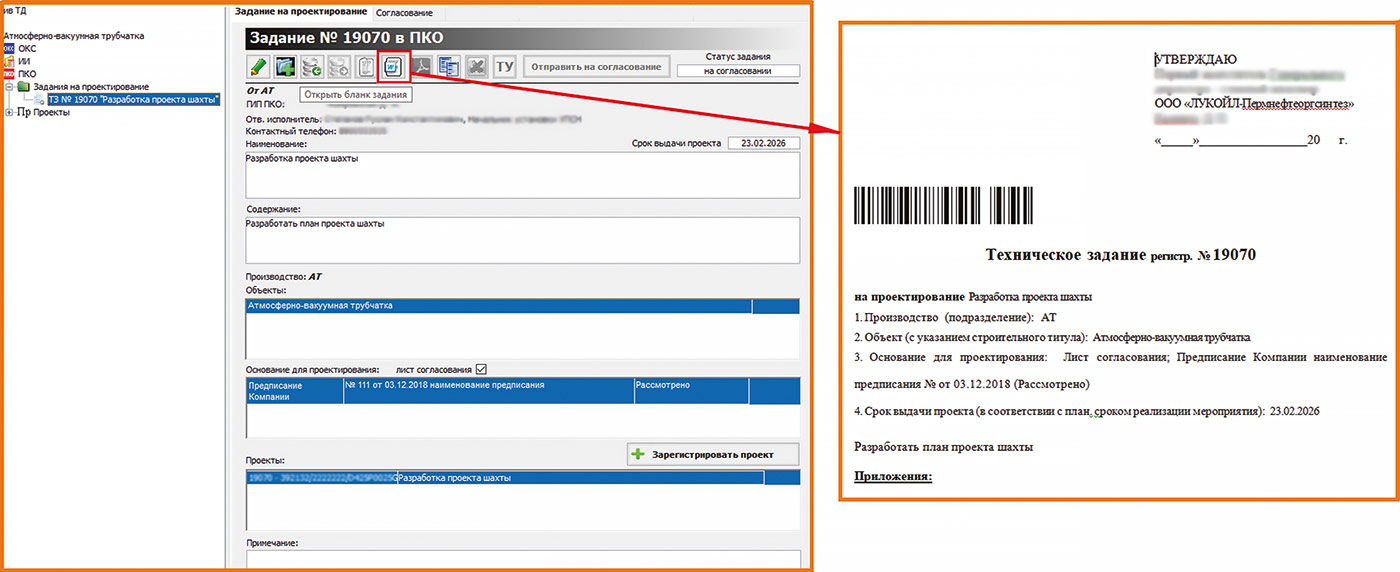The height and width of the screenshot is (572, 1400).
Task: Expand the 'Проекты' tree node
Action: (x=9, y=112)
